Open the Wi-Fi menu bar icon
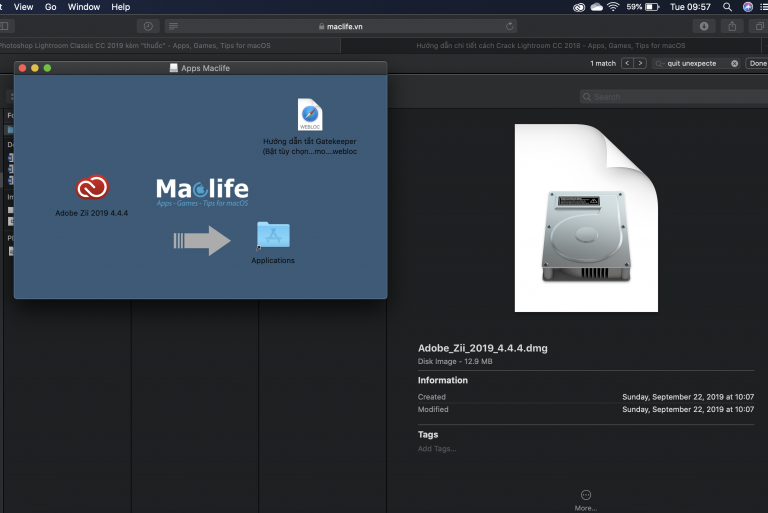The width and height of the screenshot is (768, 513). pos(613,7)
